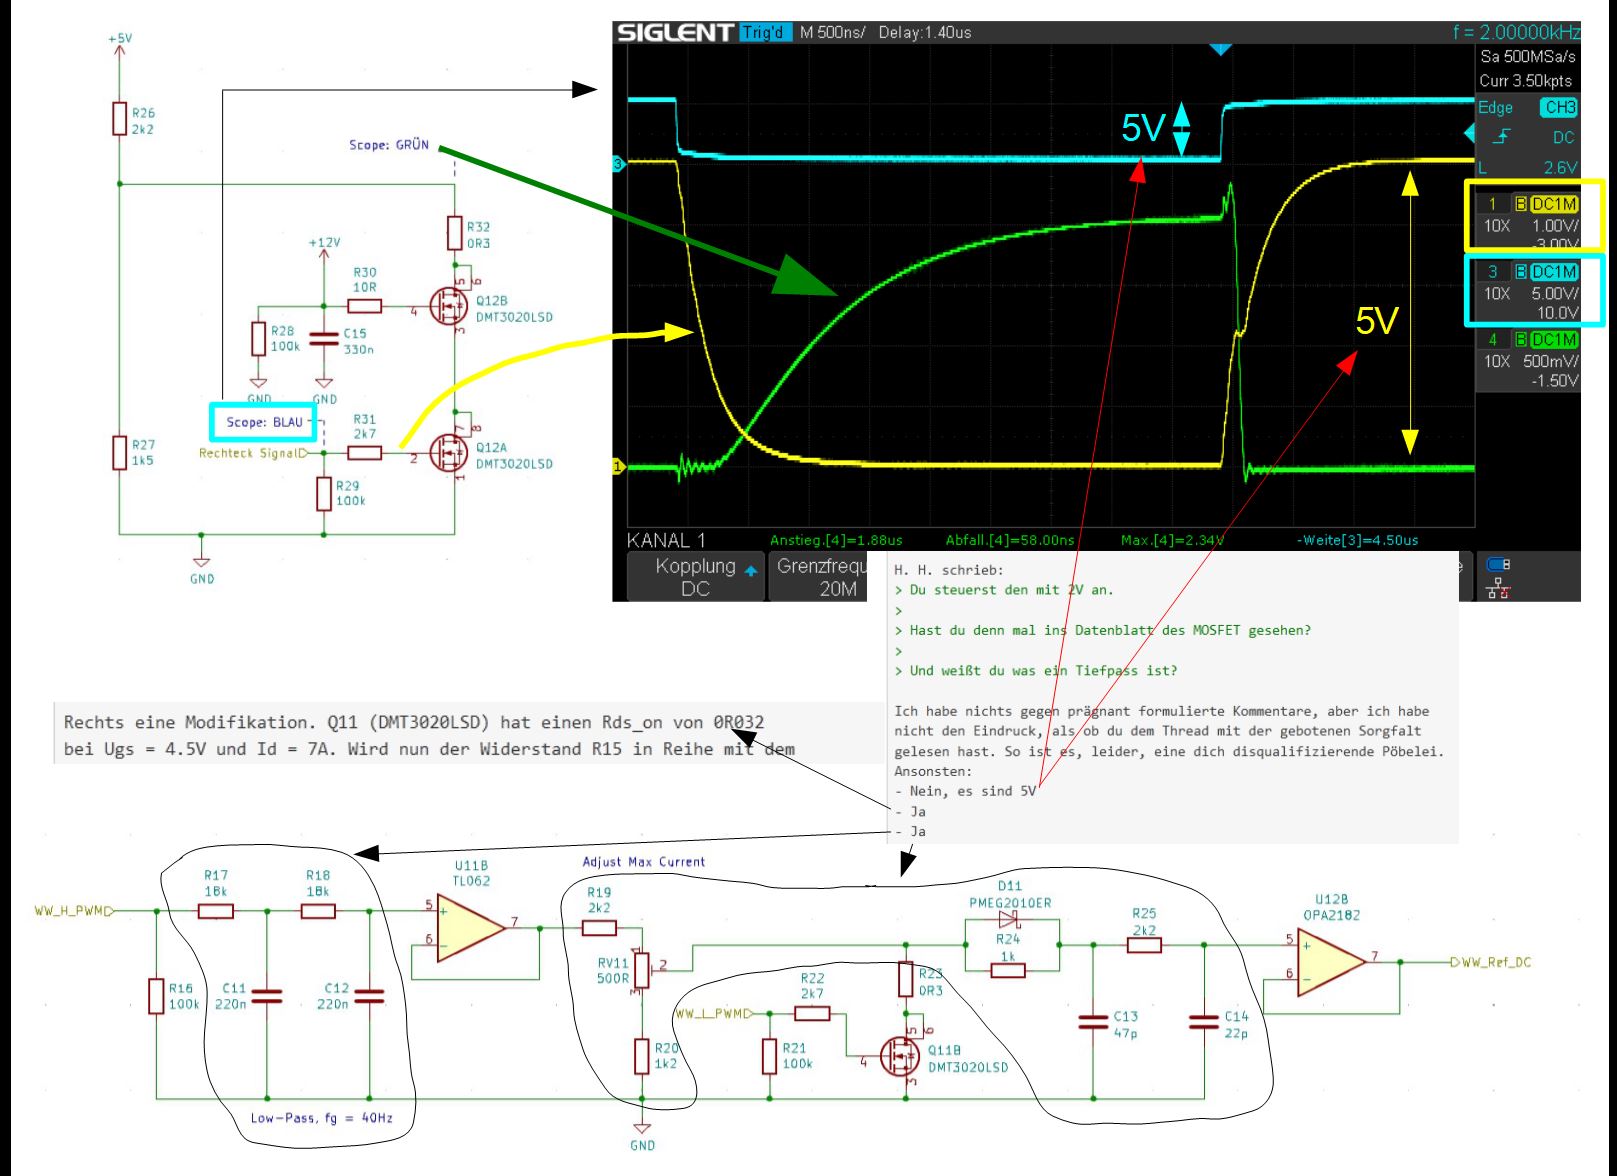Click the Anstieg.[4]=1.88us measurement readout
The height and width of the screenshot is (1176, 1617).
[x=836, y=540]
